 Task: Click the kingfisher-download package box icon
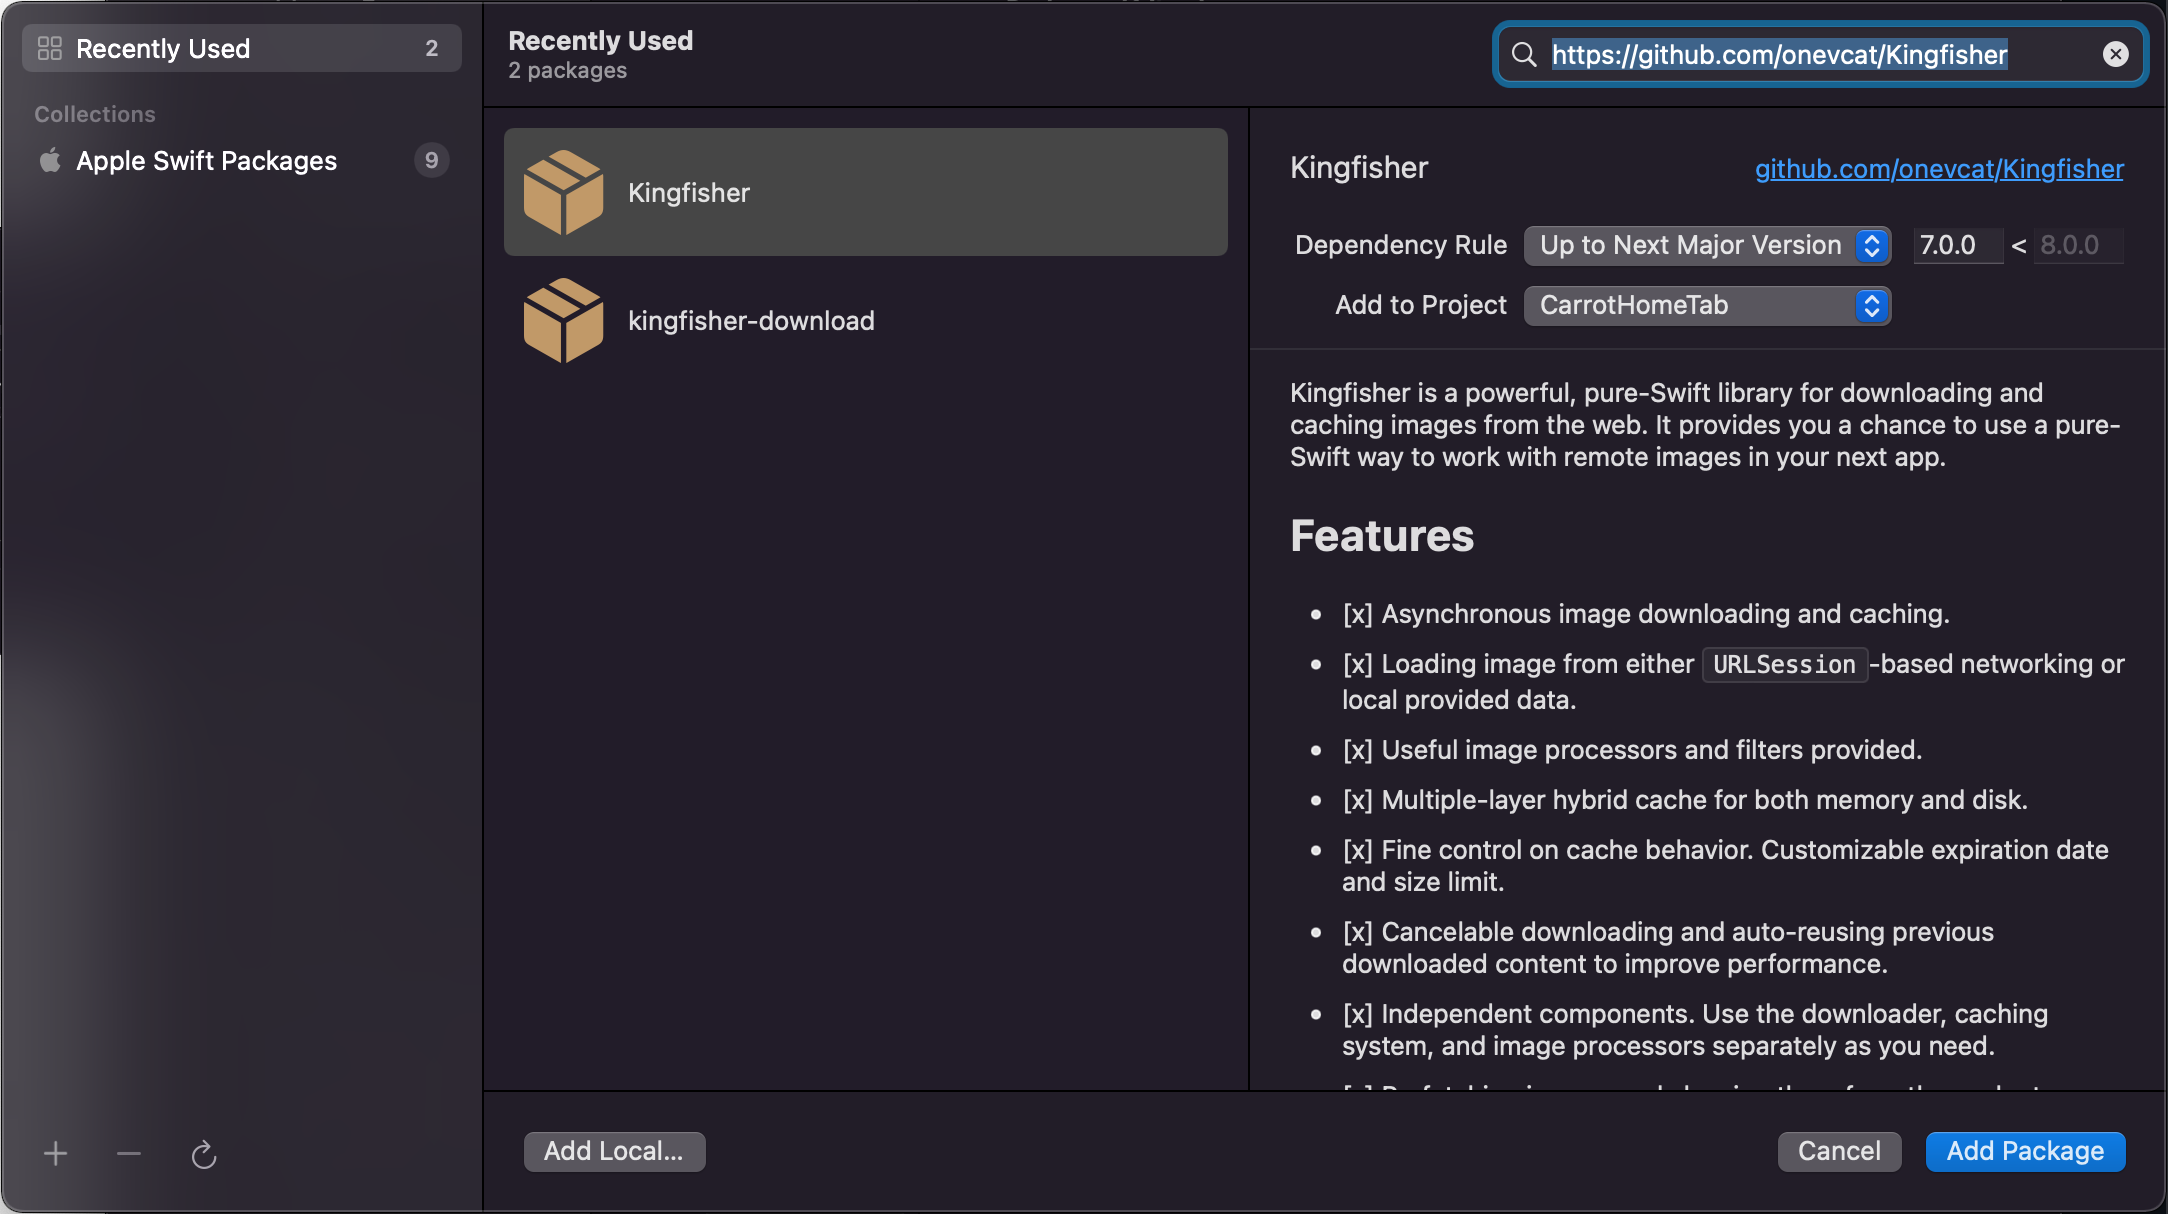coord(563,320)
